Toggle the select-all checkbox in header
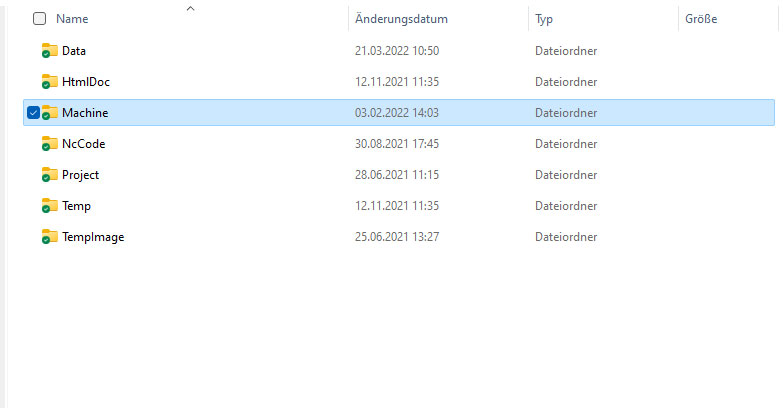This screenshot has height=408, width=783. [40, 19]
